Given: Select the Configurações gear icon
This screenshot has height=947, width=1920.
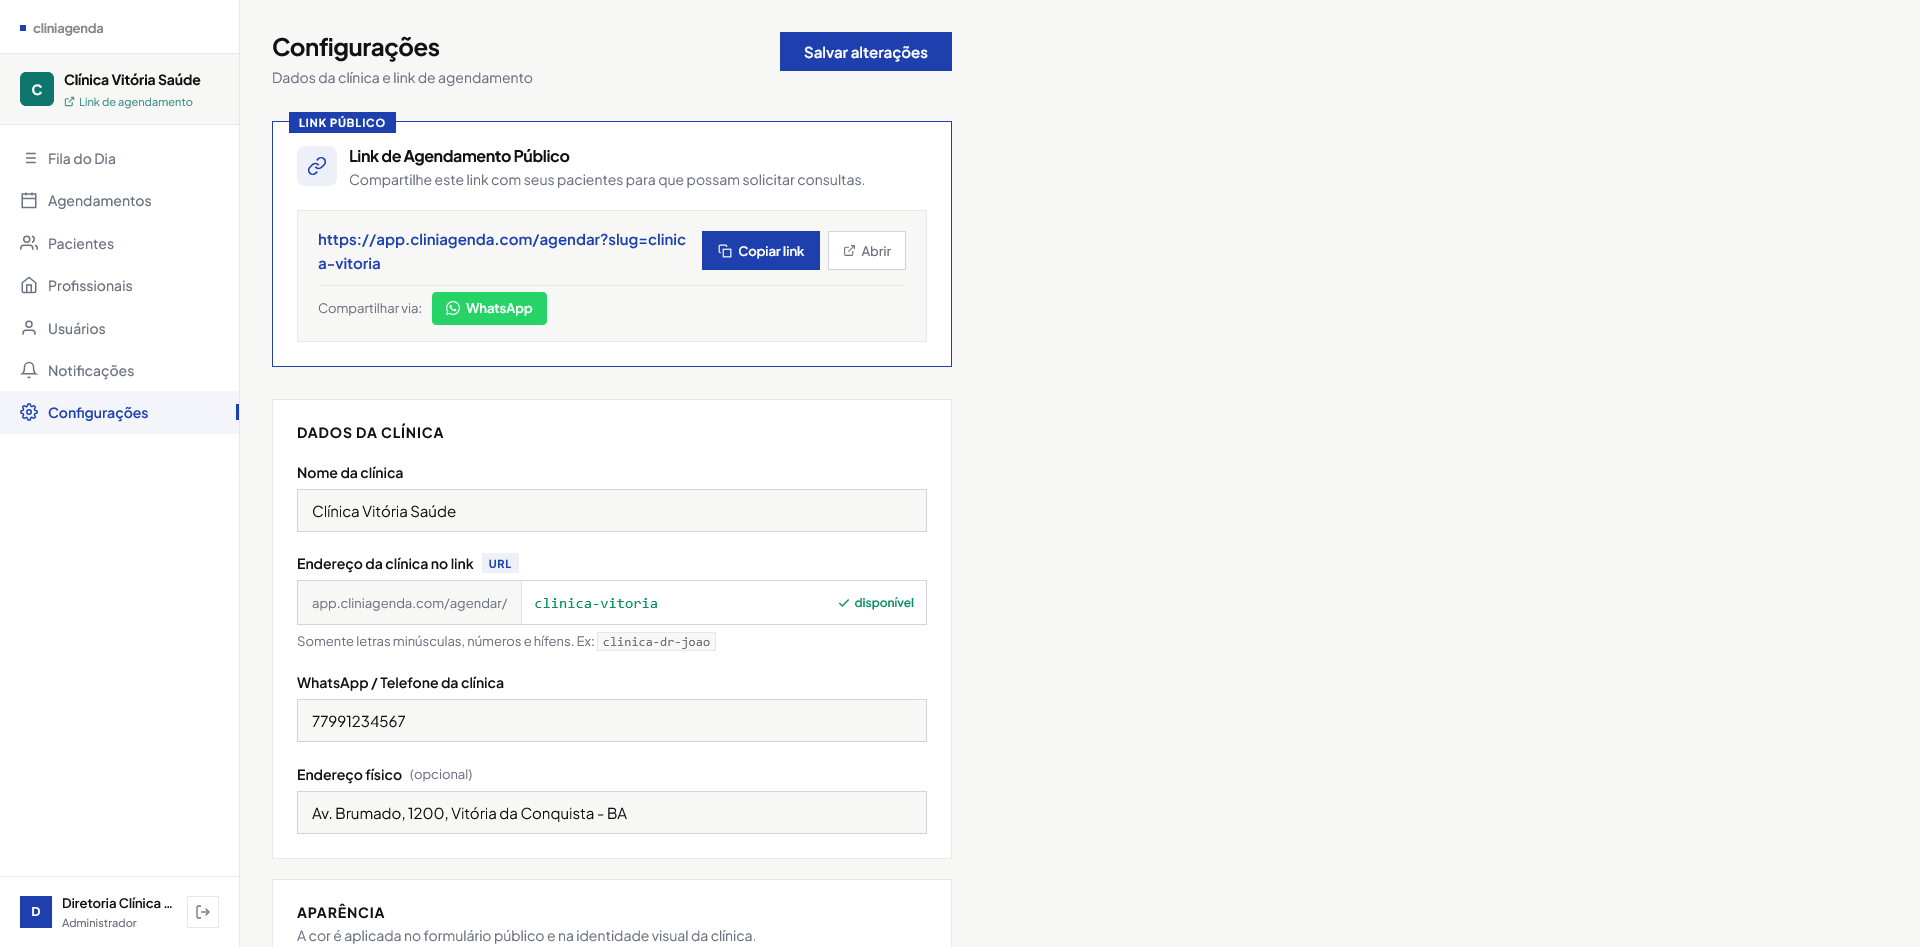Looking at the screenshot, I should (28, 412).
